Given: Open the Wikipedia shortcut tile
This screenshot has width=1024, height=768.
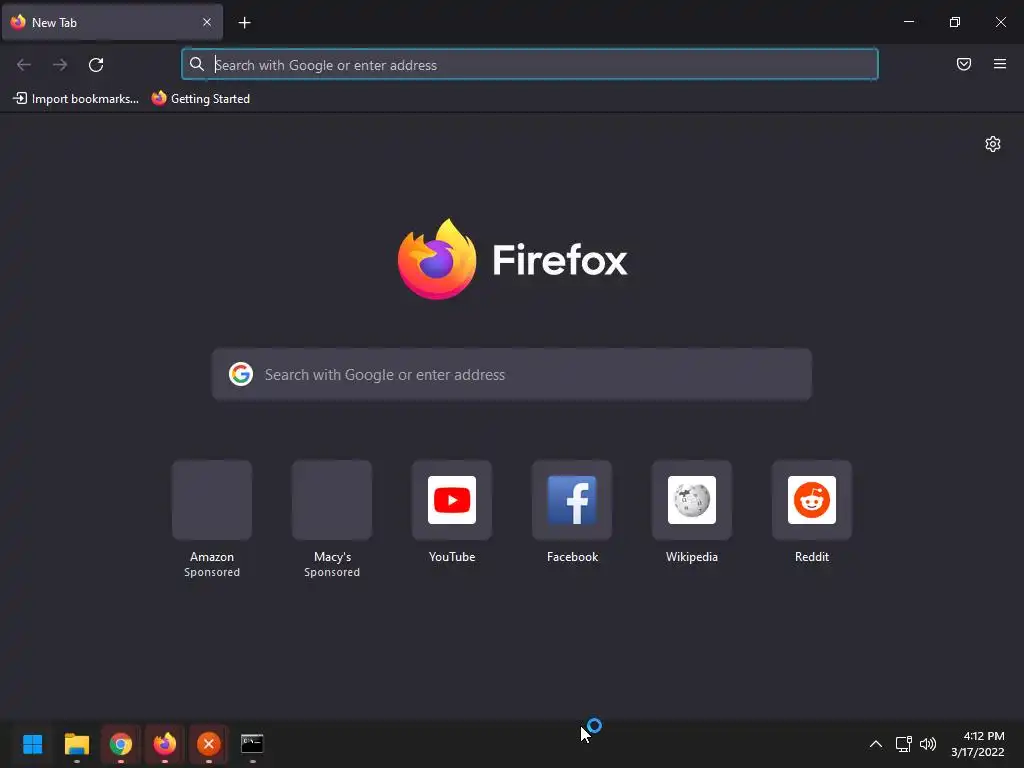Looking at the screenshot, I should click(x=692, y=500).
